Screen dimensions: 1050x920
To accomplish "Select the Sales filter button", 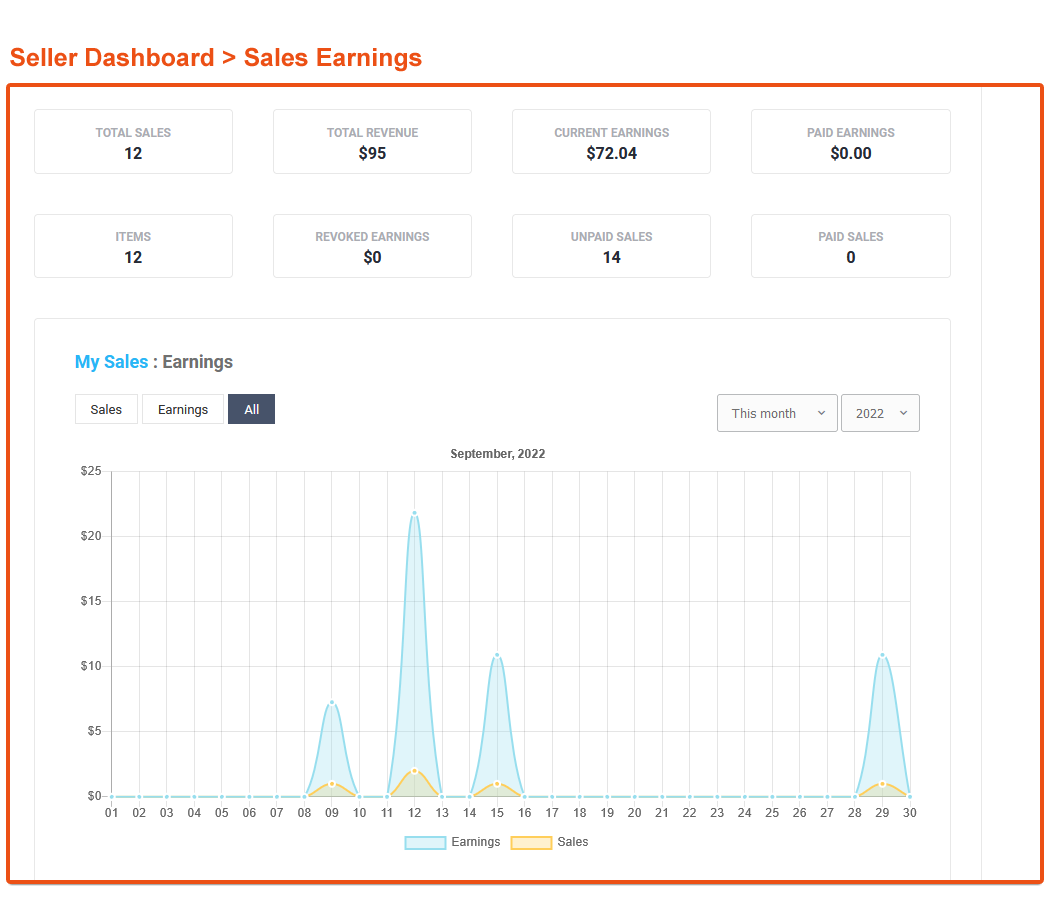I will pos(106,409).
